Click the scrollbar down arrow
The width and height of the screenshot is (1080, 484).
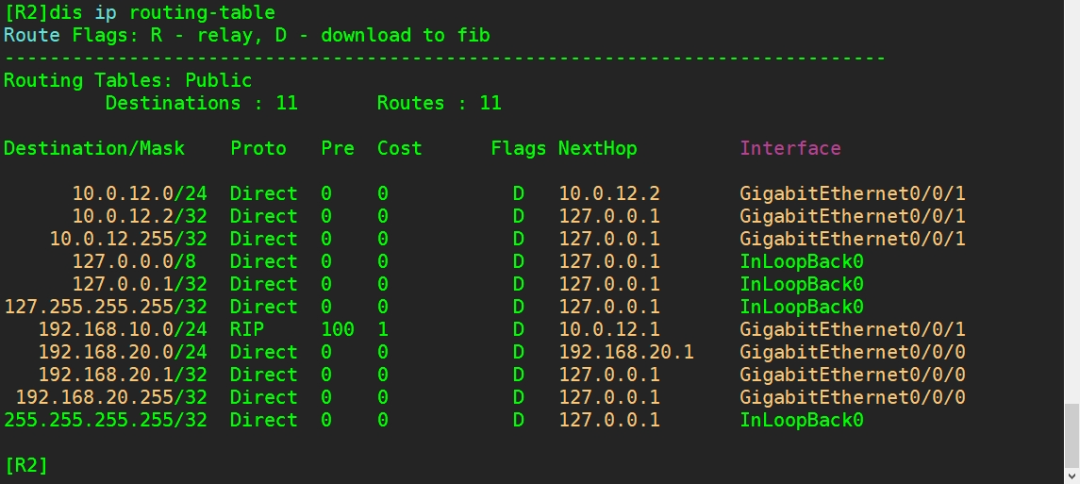(1071, 475)
